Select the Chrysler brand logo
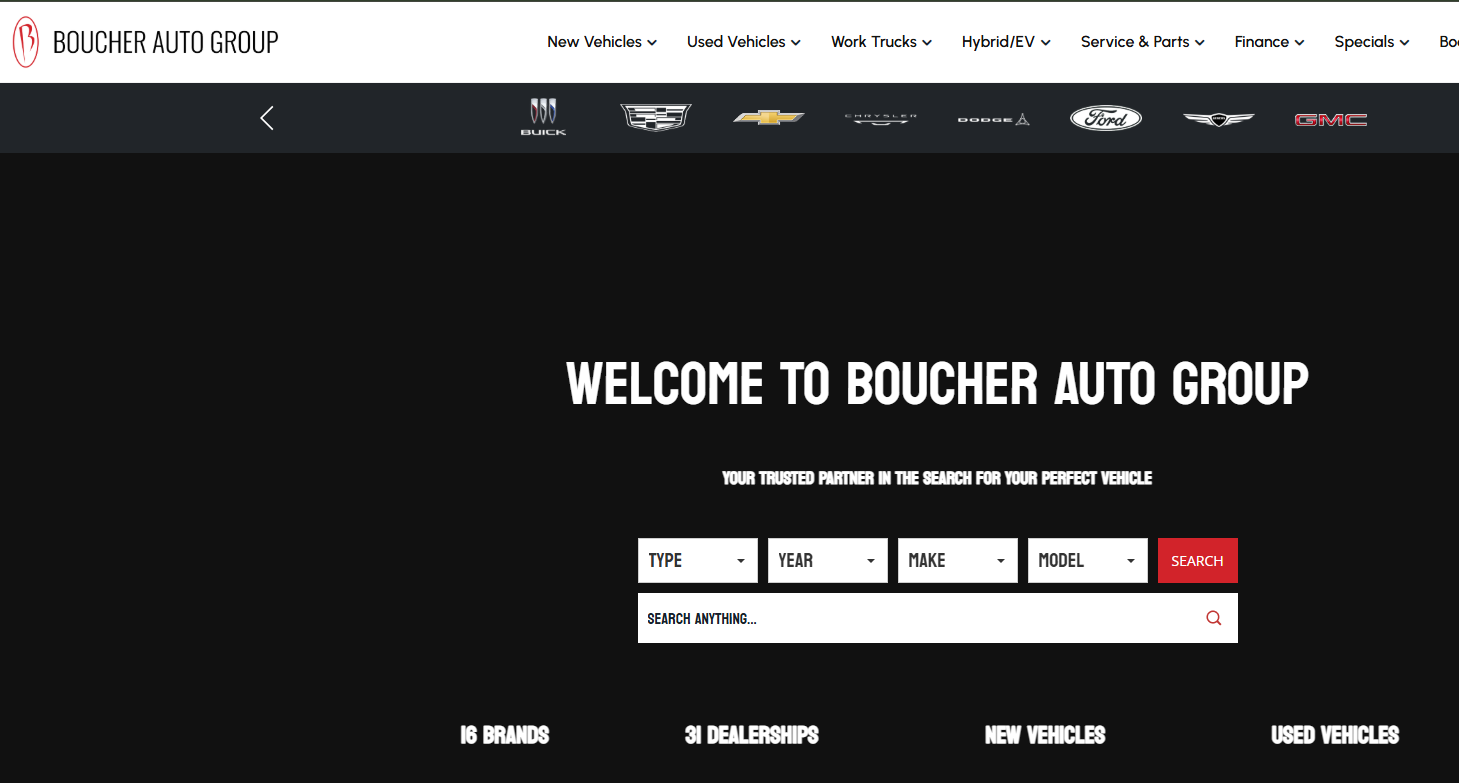This screenshot has height=783, width=1459. click(x=881, y=119)
